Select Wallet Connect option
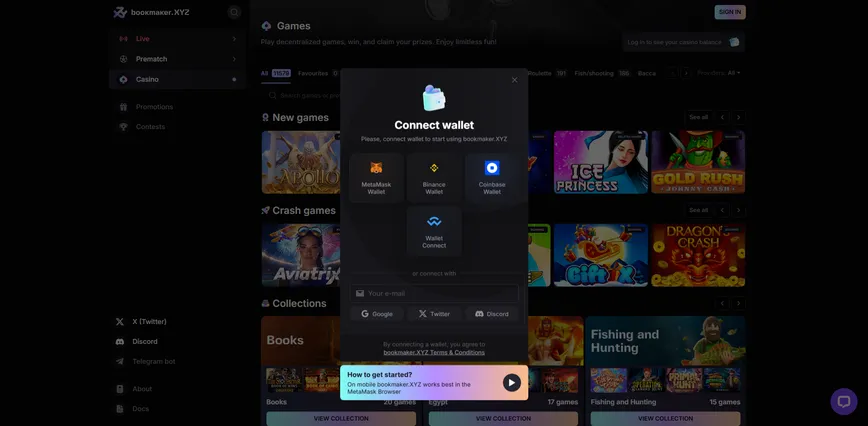 (x=434, y=231)
